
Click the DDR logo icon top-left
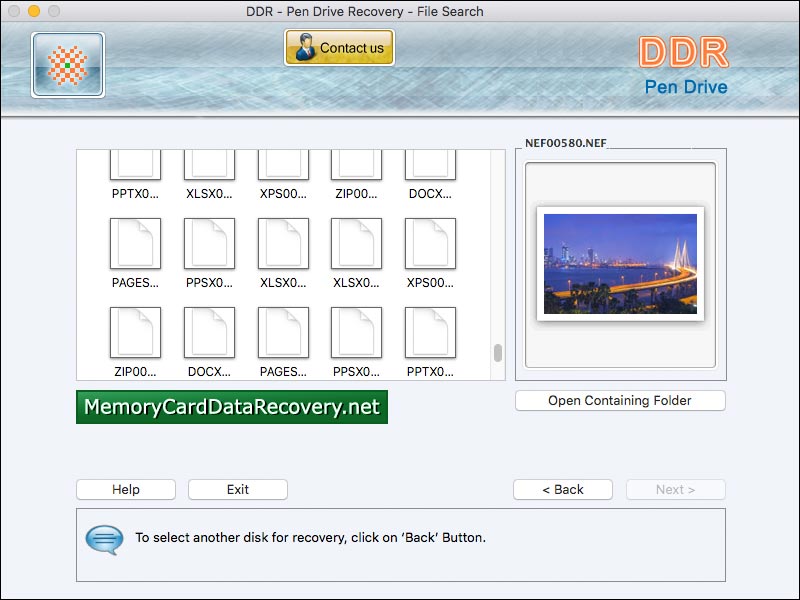pyautogui.click(x=66, y=64)
